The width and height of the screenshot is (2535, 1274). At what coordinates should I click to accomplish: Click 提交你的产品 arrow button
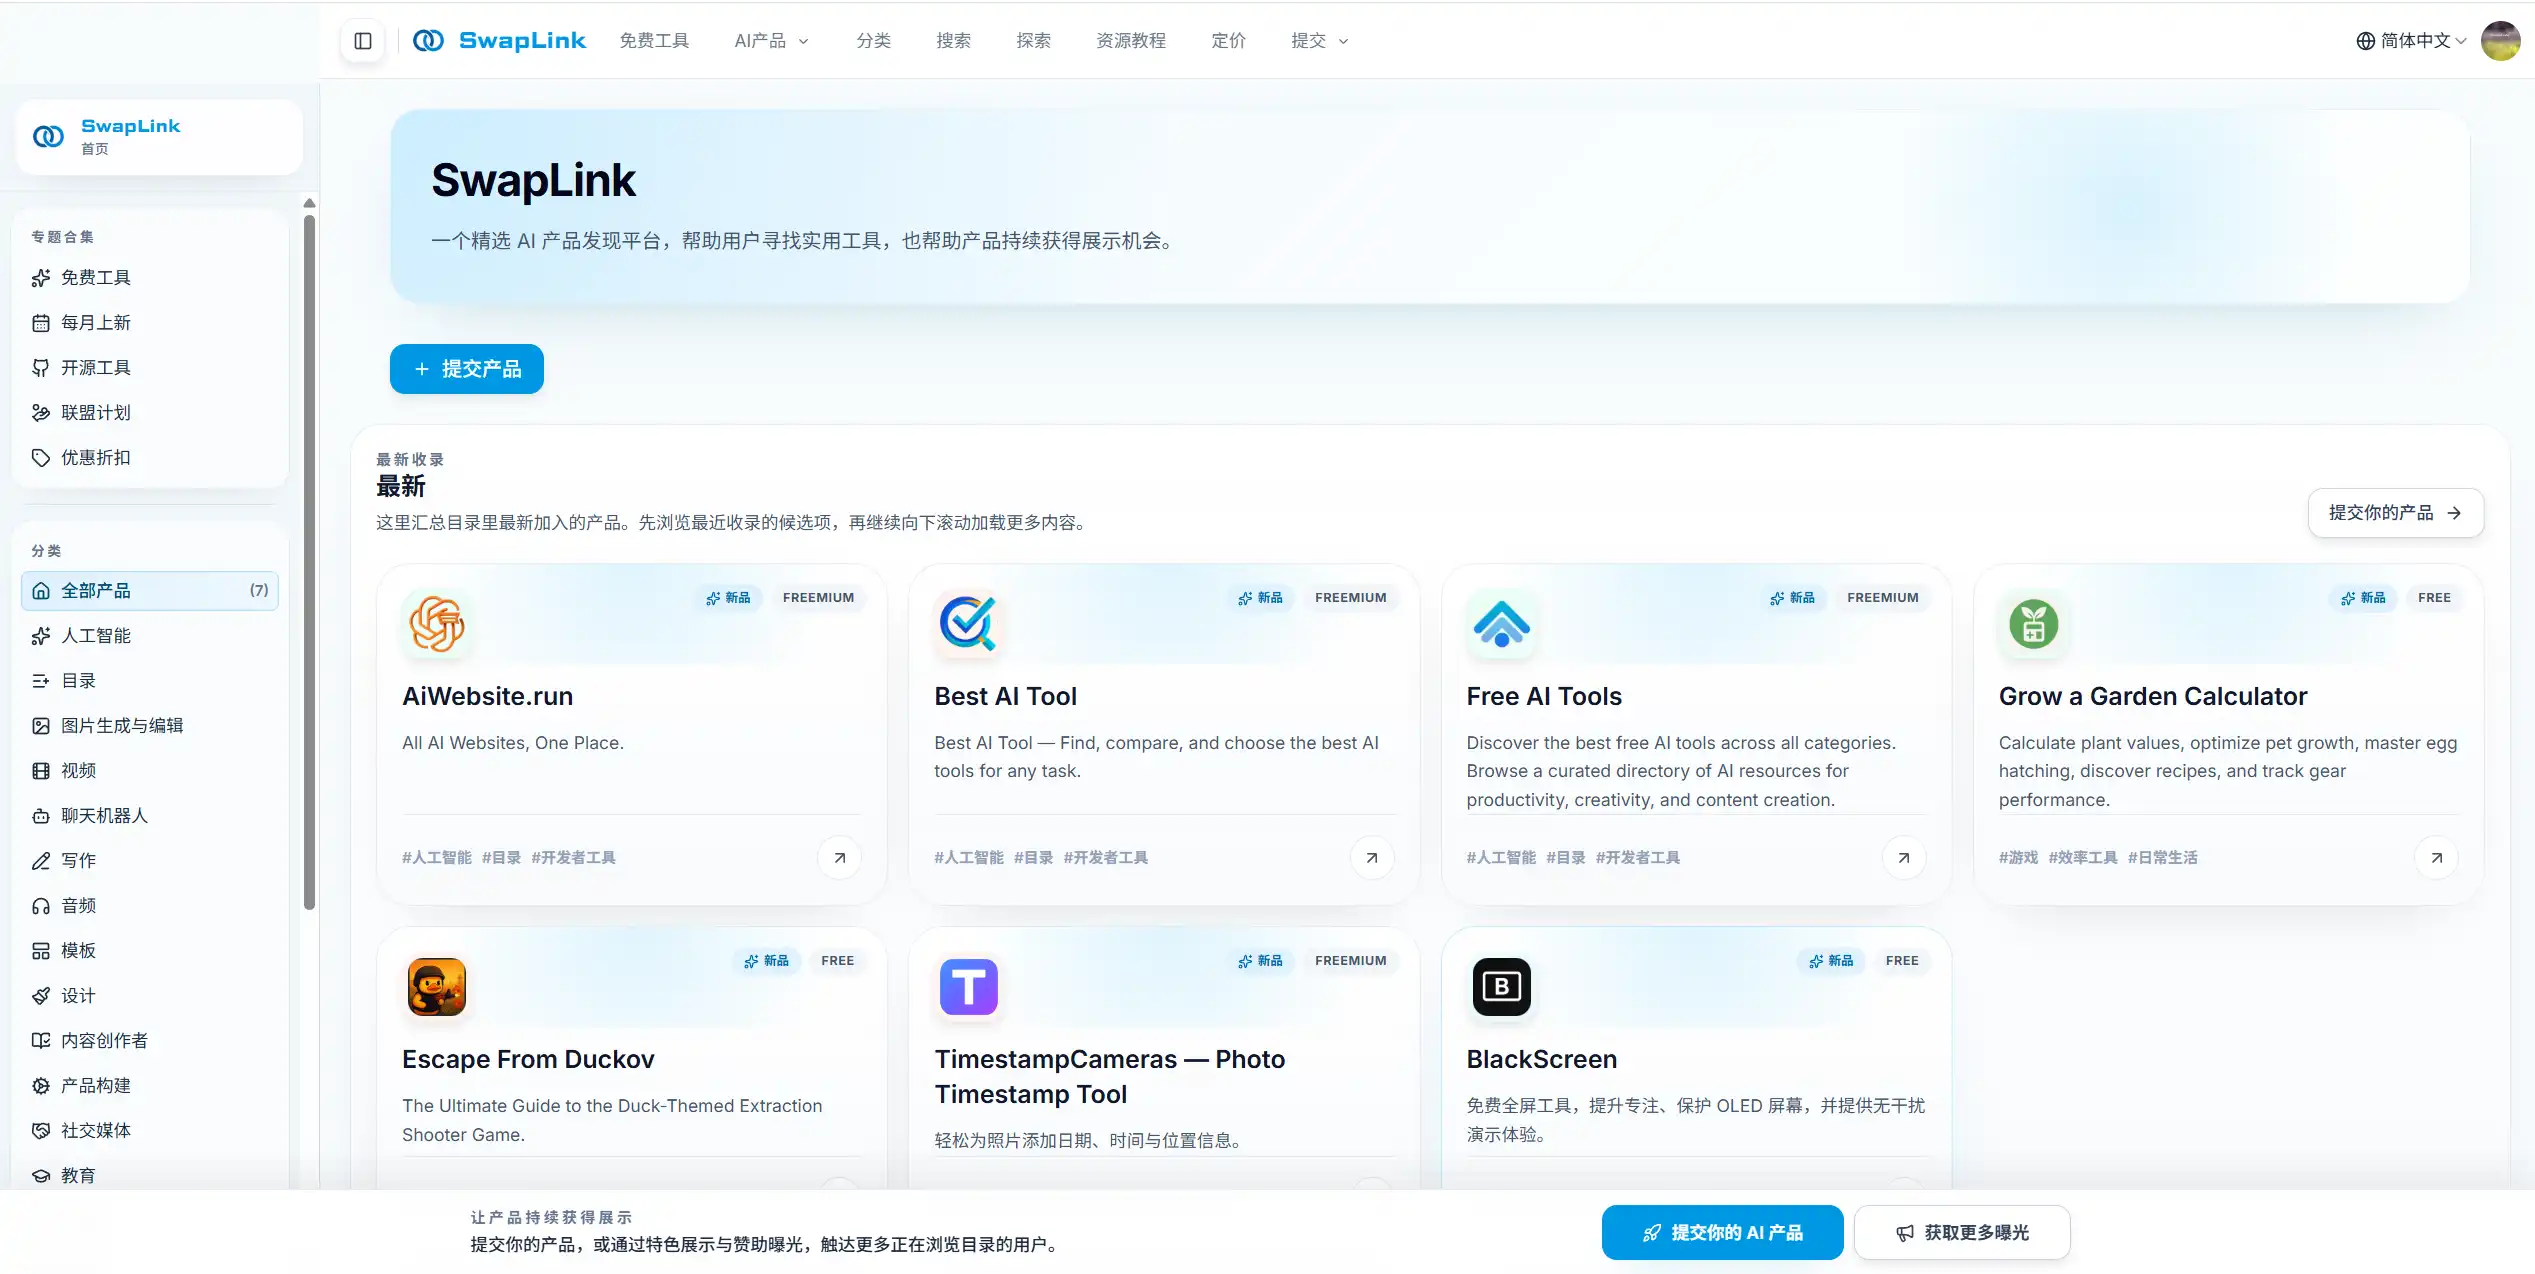tap(2396, 513)
